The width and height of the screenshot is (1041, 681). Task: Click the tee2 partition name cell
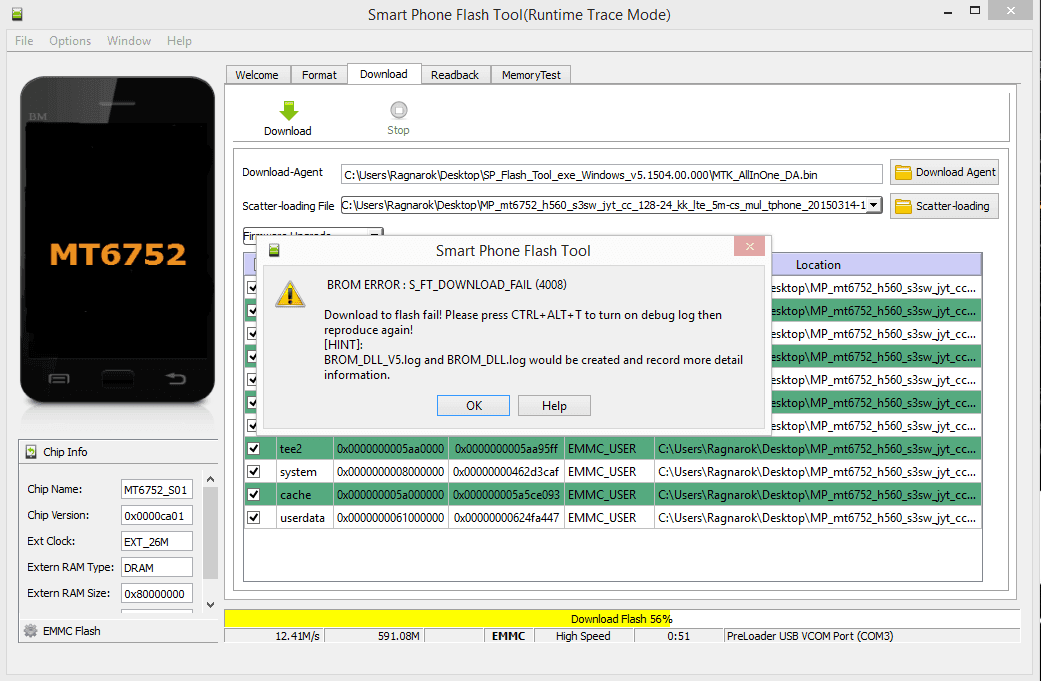pyautogui.click(x=305, y=449)
